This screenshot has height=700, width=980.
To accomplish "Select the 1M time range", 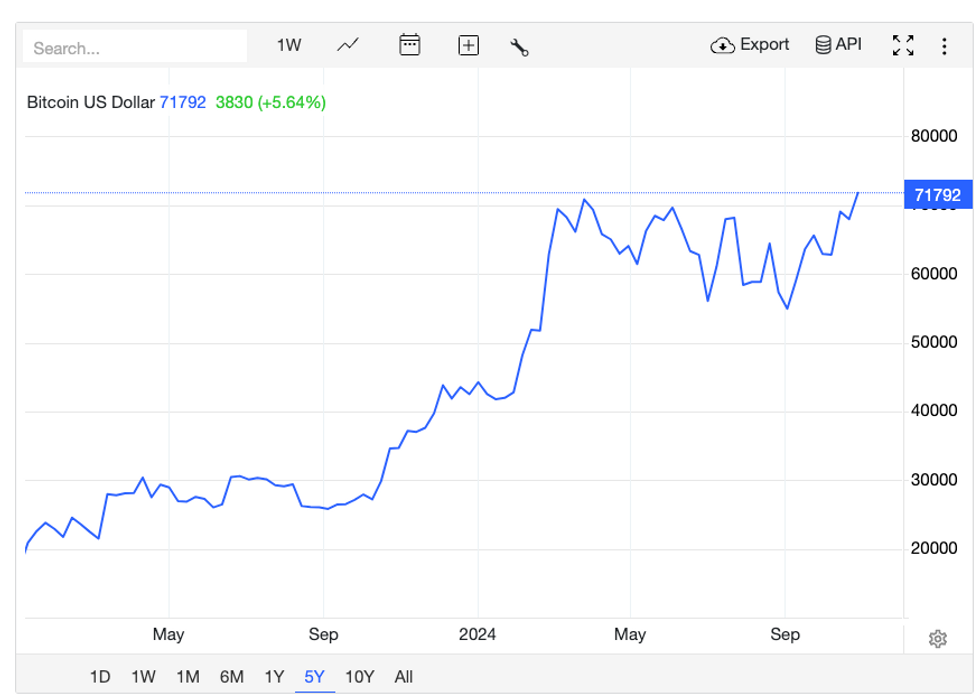I will coord(187,677).
